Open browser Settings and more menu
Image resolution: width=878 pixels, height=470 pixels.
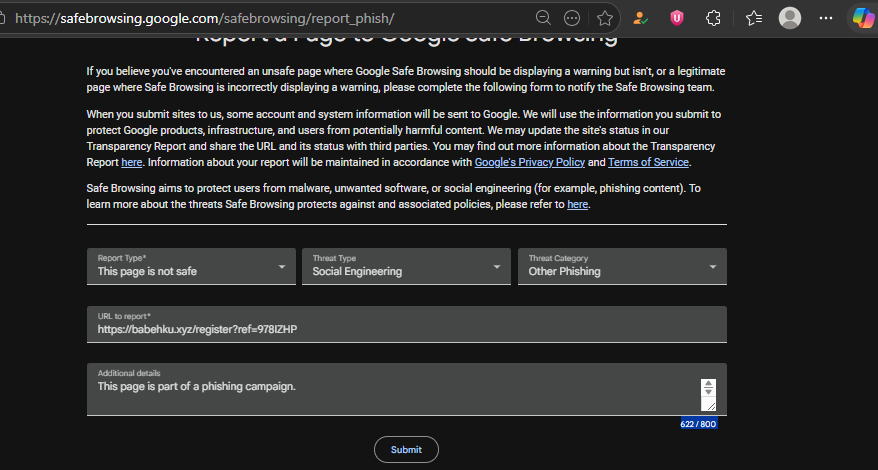point(825,18)
